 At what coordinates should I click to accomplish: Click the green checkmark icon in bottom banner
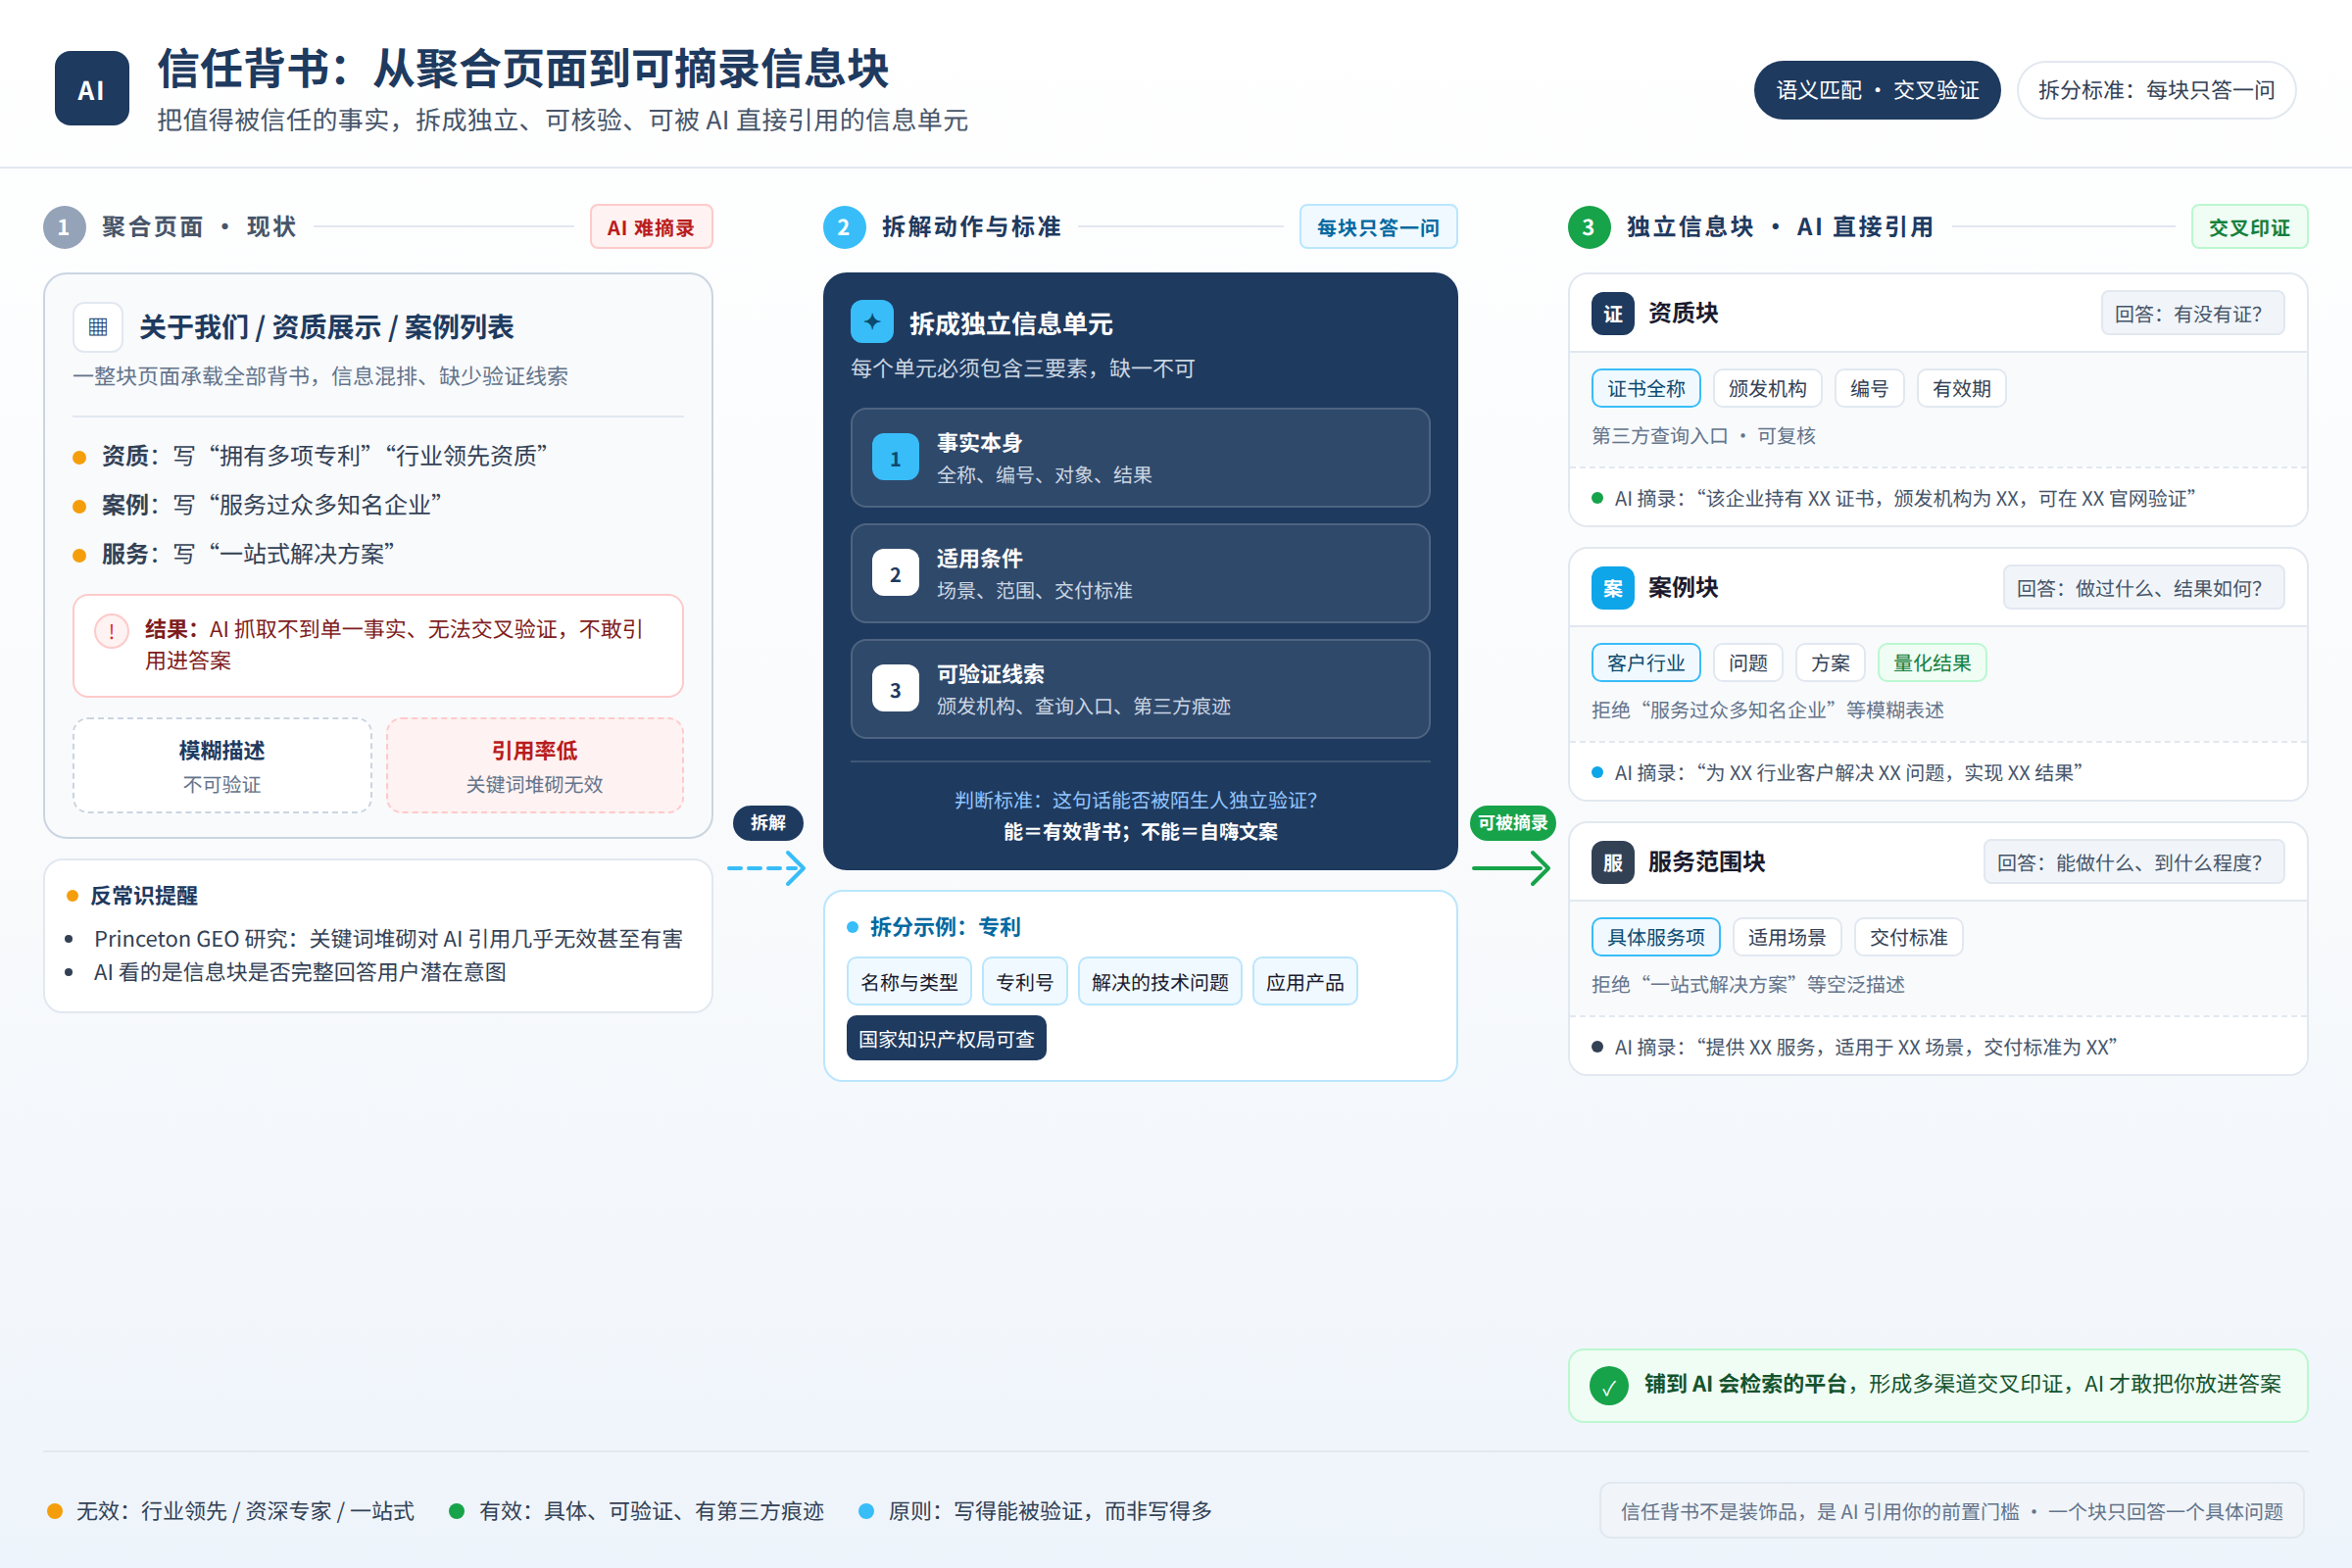click(x=1609, y=1386)
